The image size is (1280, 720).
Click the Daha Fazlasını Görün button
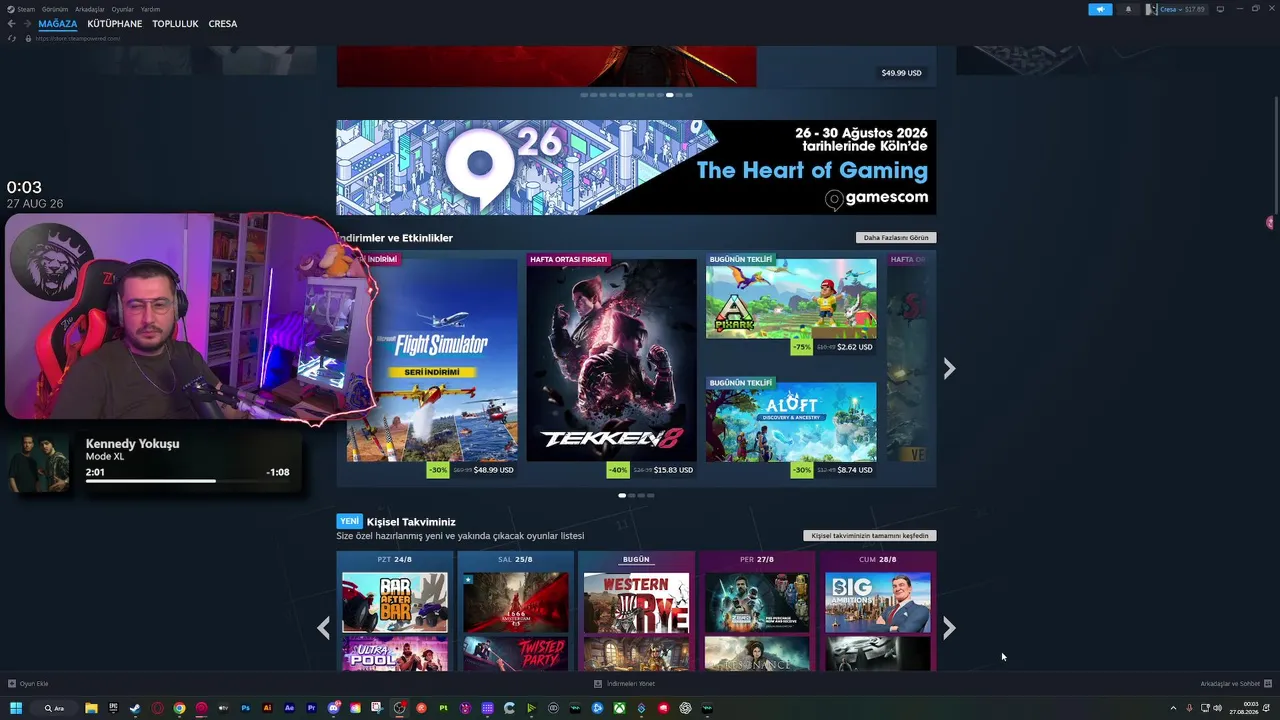896,238
